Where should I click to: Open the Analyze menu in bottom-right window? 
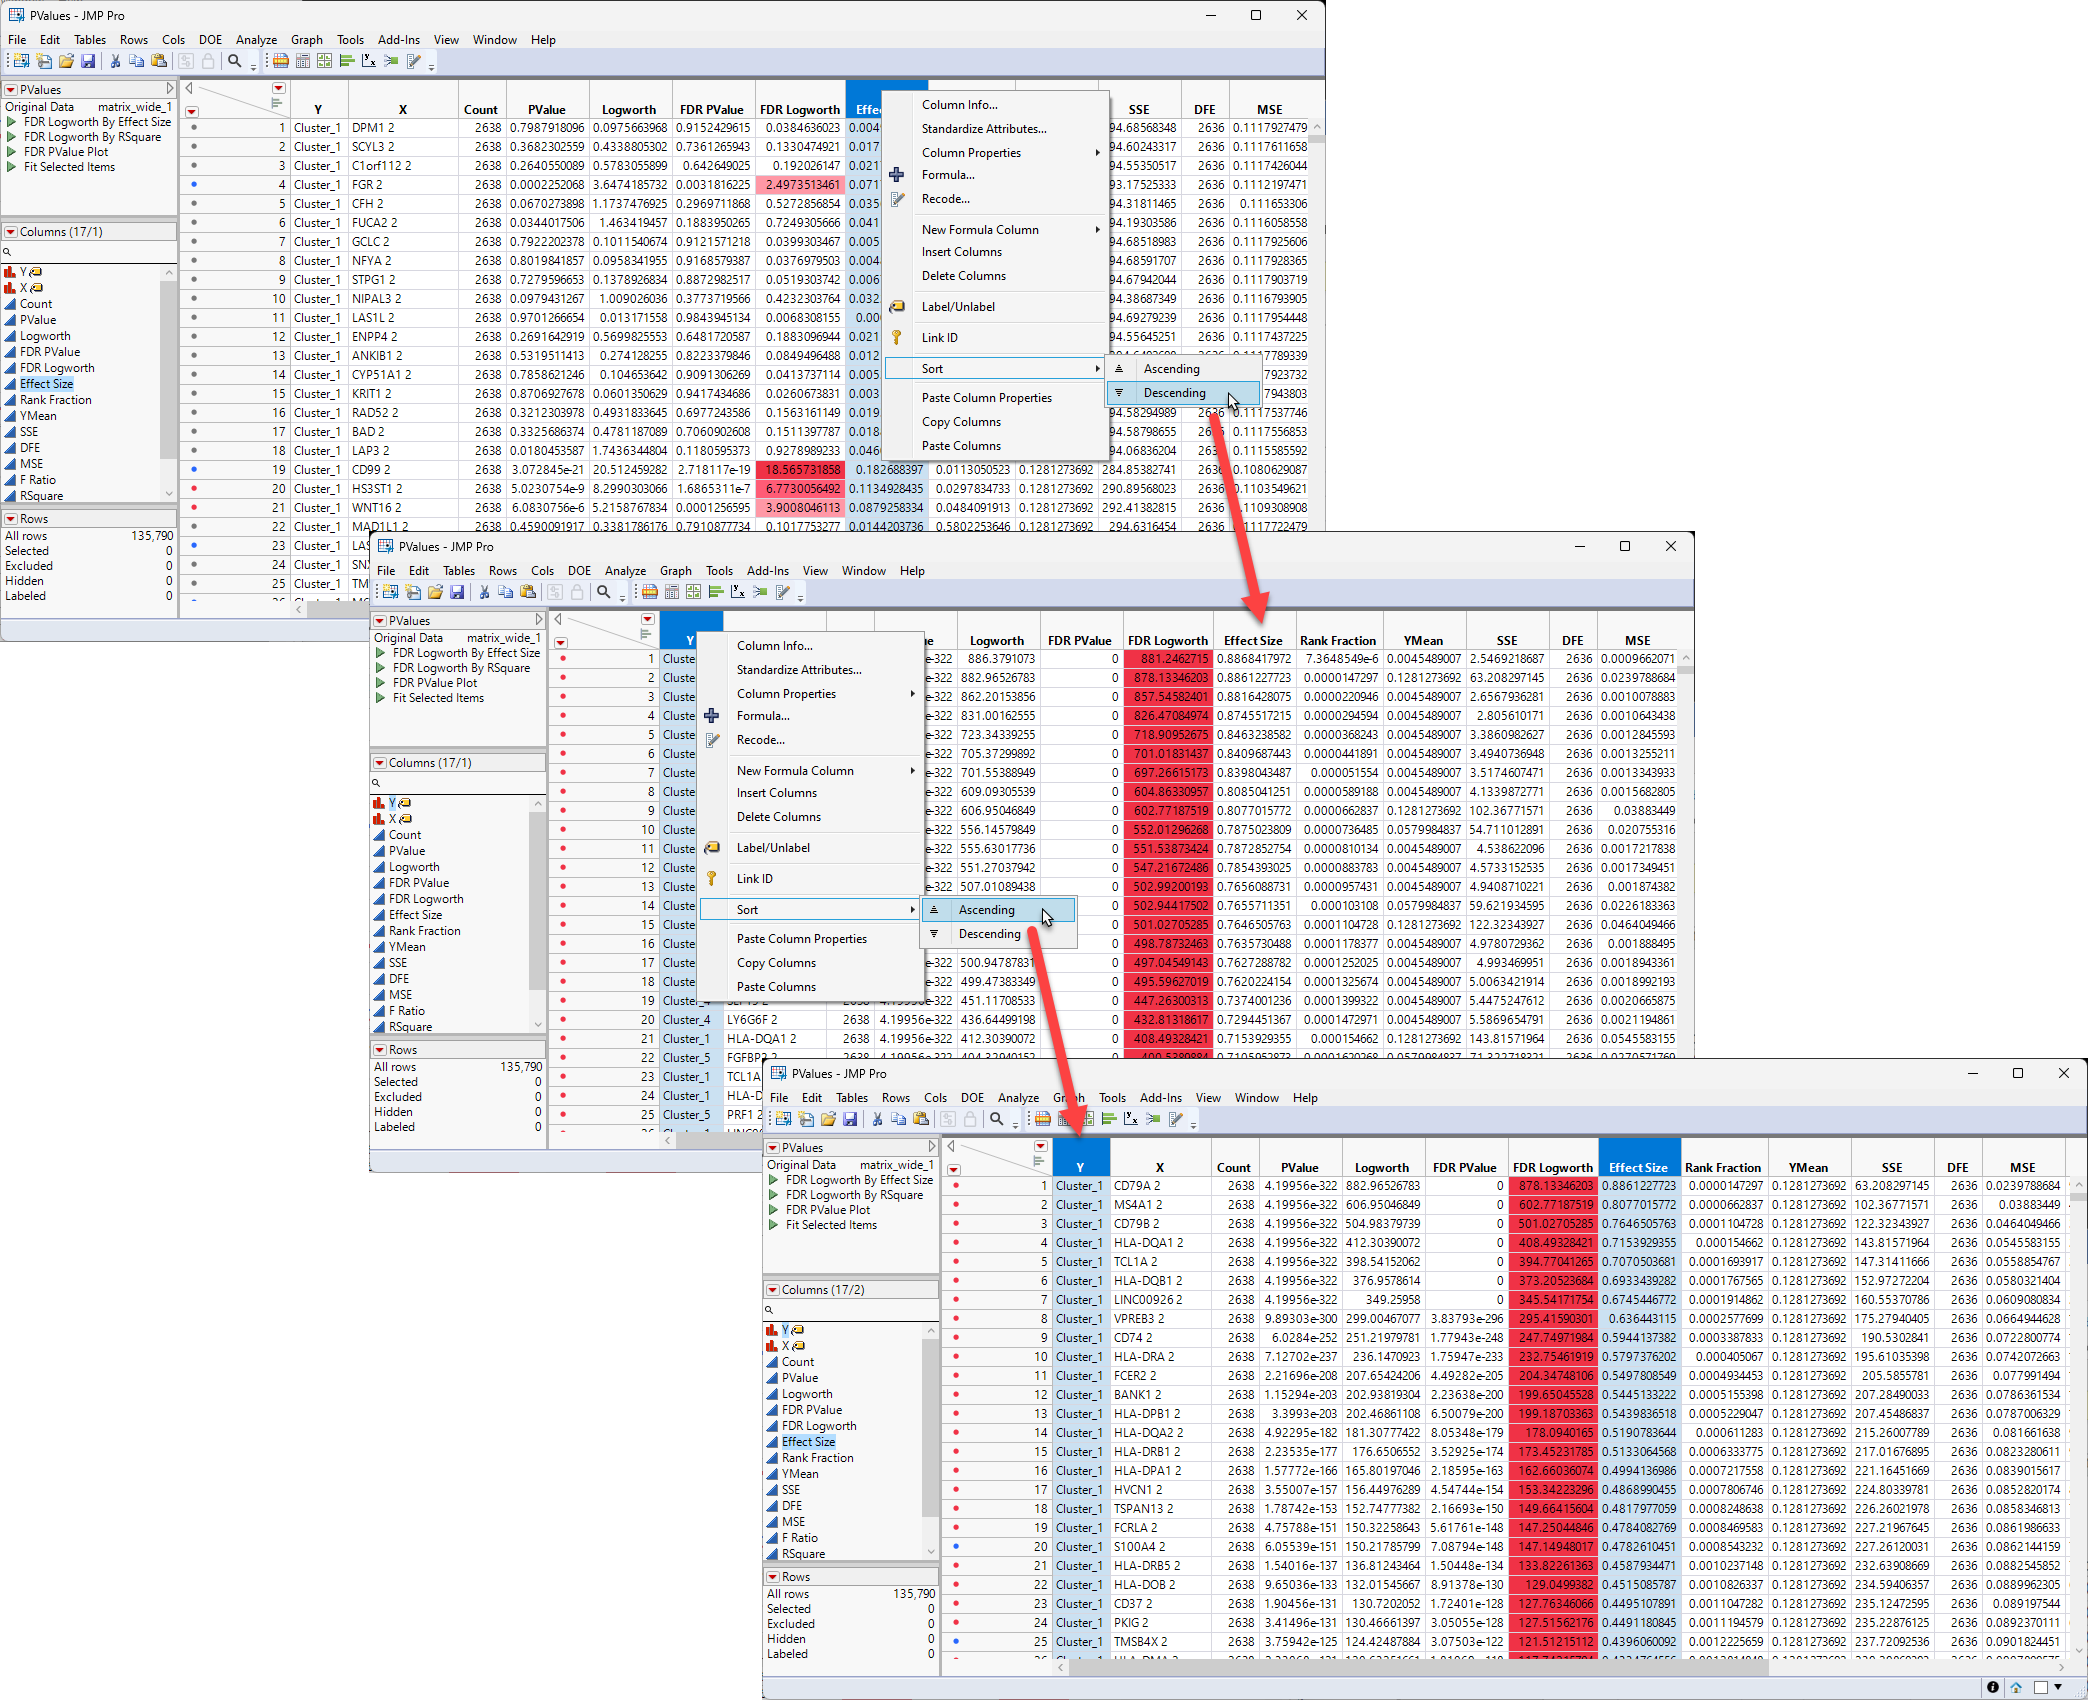(x=1017, y=1097)
